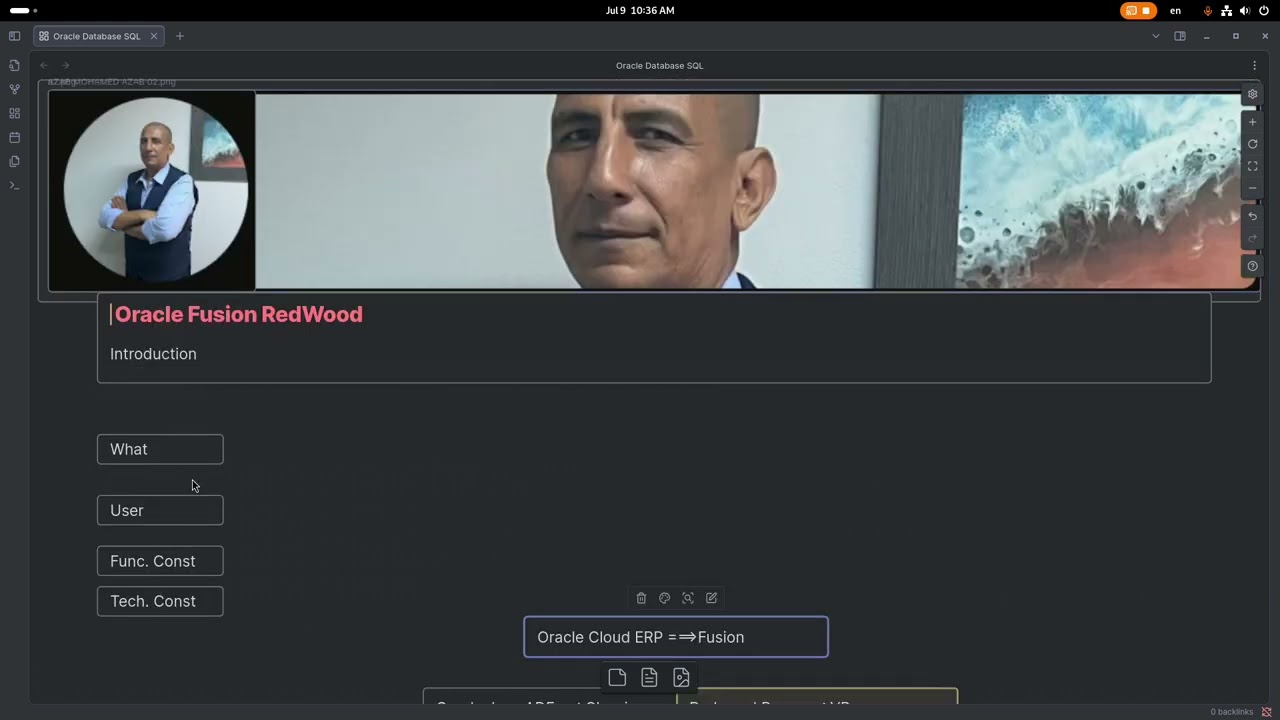Stop the screen recording indicator
1280x720 pixels.
coord(1138,10)
